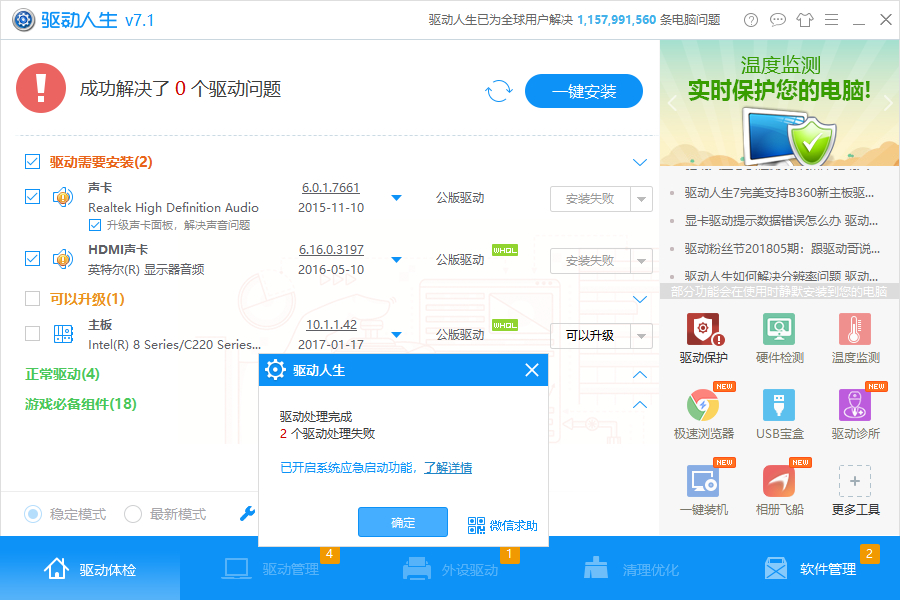The image size is (900, 600).
Task: Click the refresh scan icon
Action: (x=498, y=91)
